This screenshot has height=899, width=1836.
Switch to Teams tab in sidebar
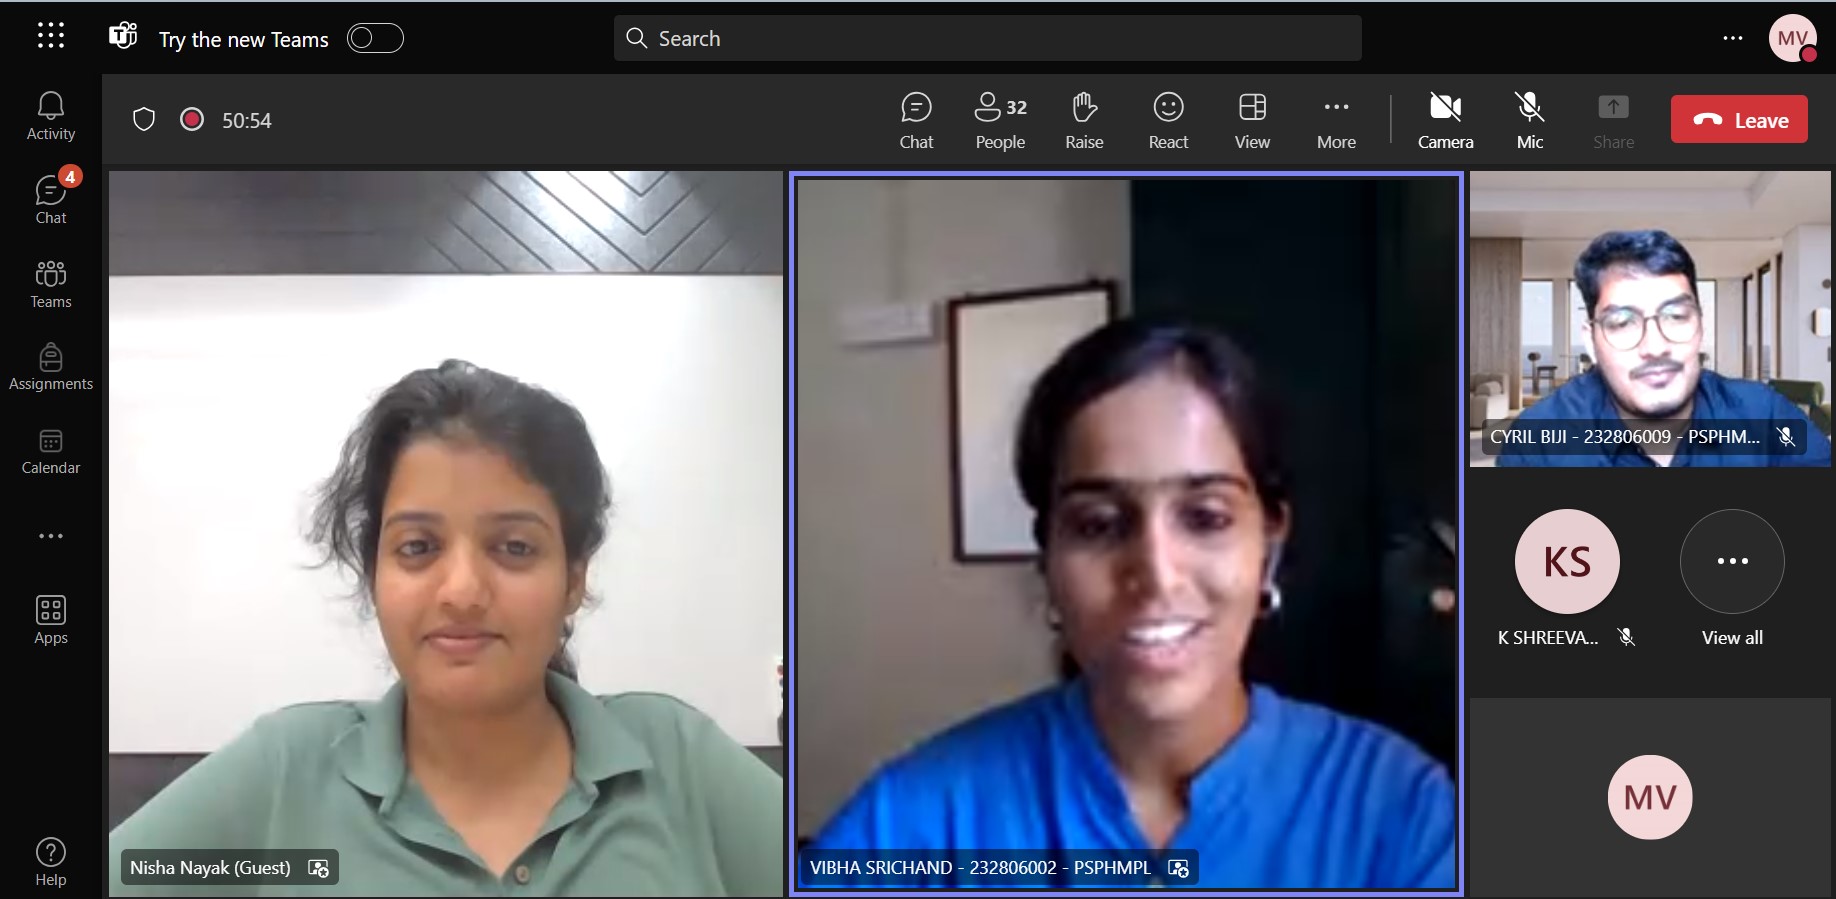tap(51, 284)
